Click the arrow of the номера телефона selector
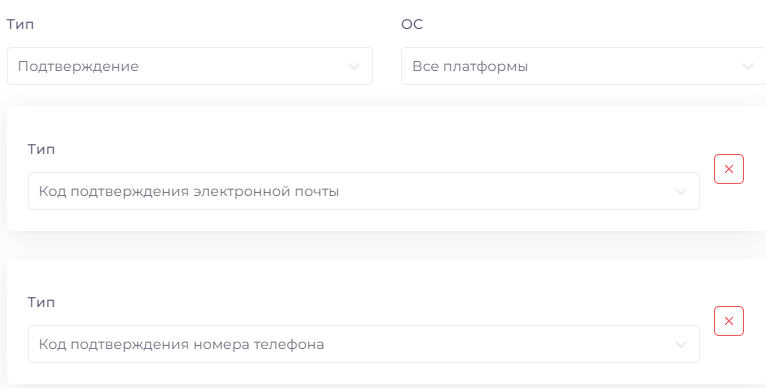Image resolution: width=766 pixels, height=388 pixels. point(681,345)
